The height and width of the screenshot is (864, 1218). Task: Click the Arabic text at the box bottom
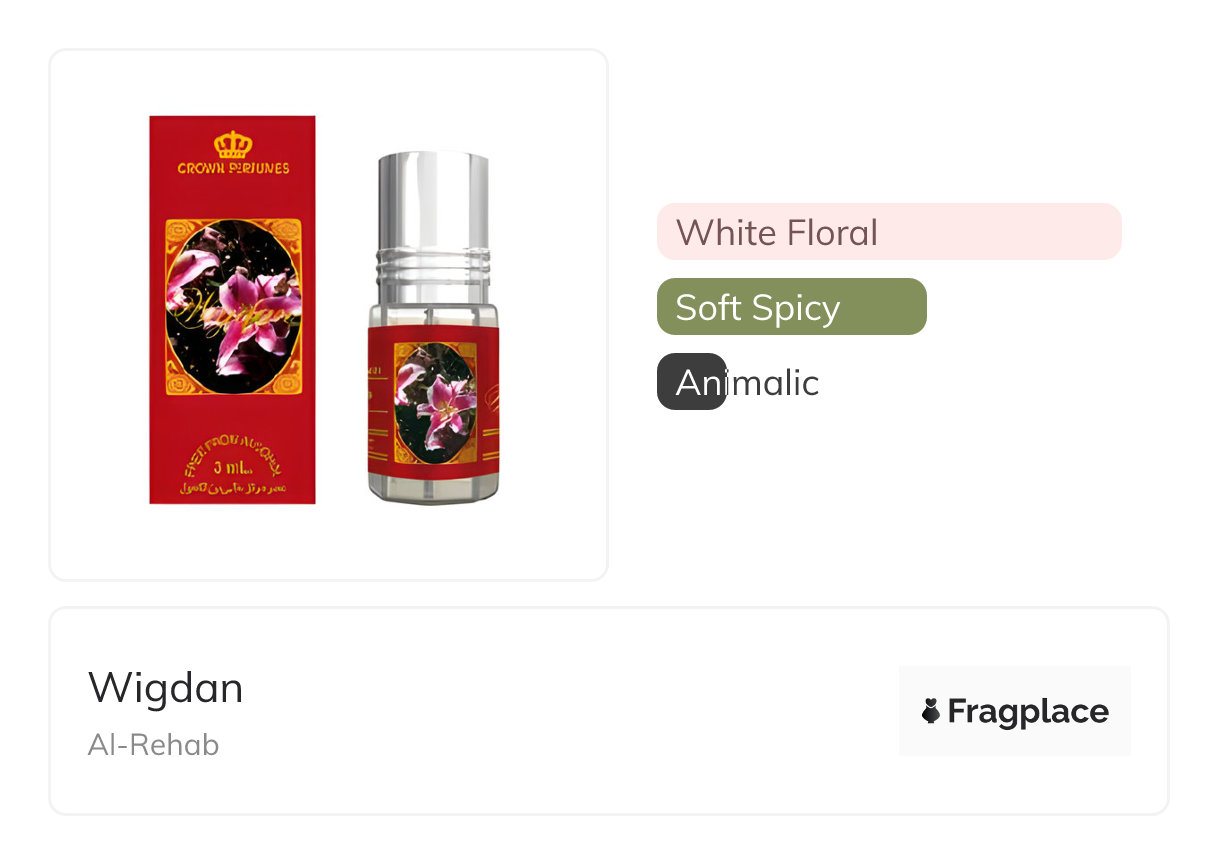point(232,488)
